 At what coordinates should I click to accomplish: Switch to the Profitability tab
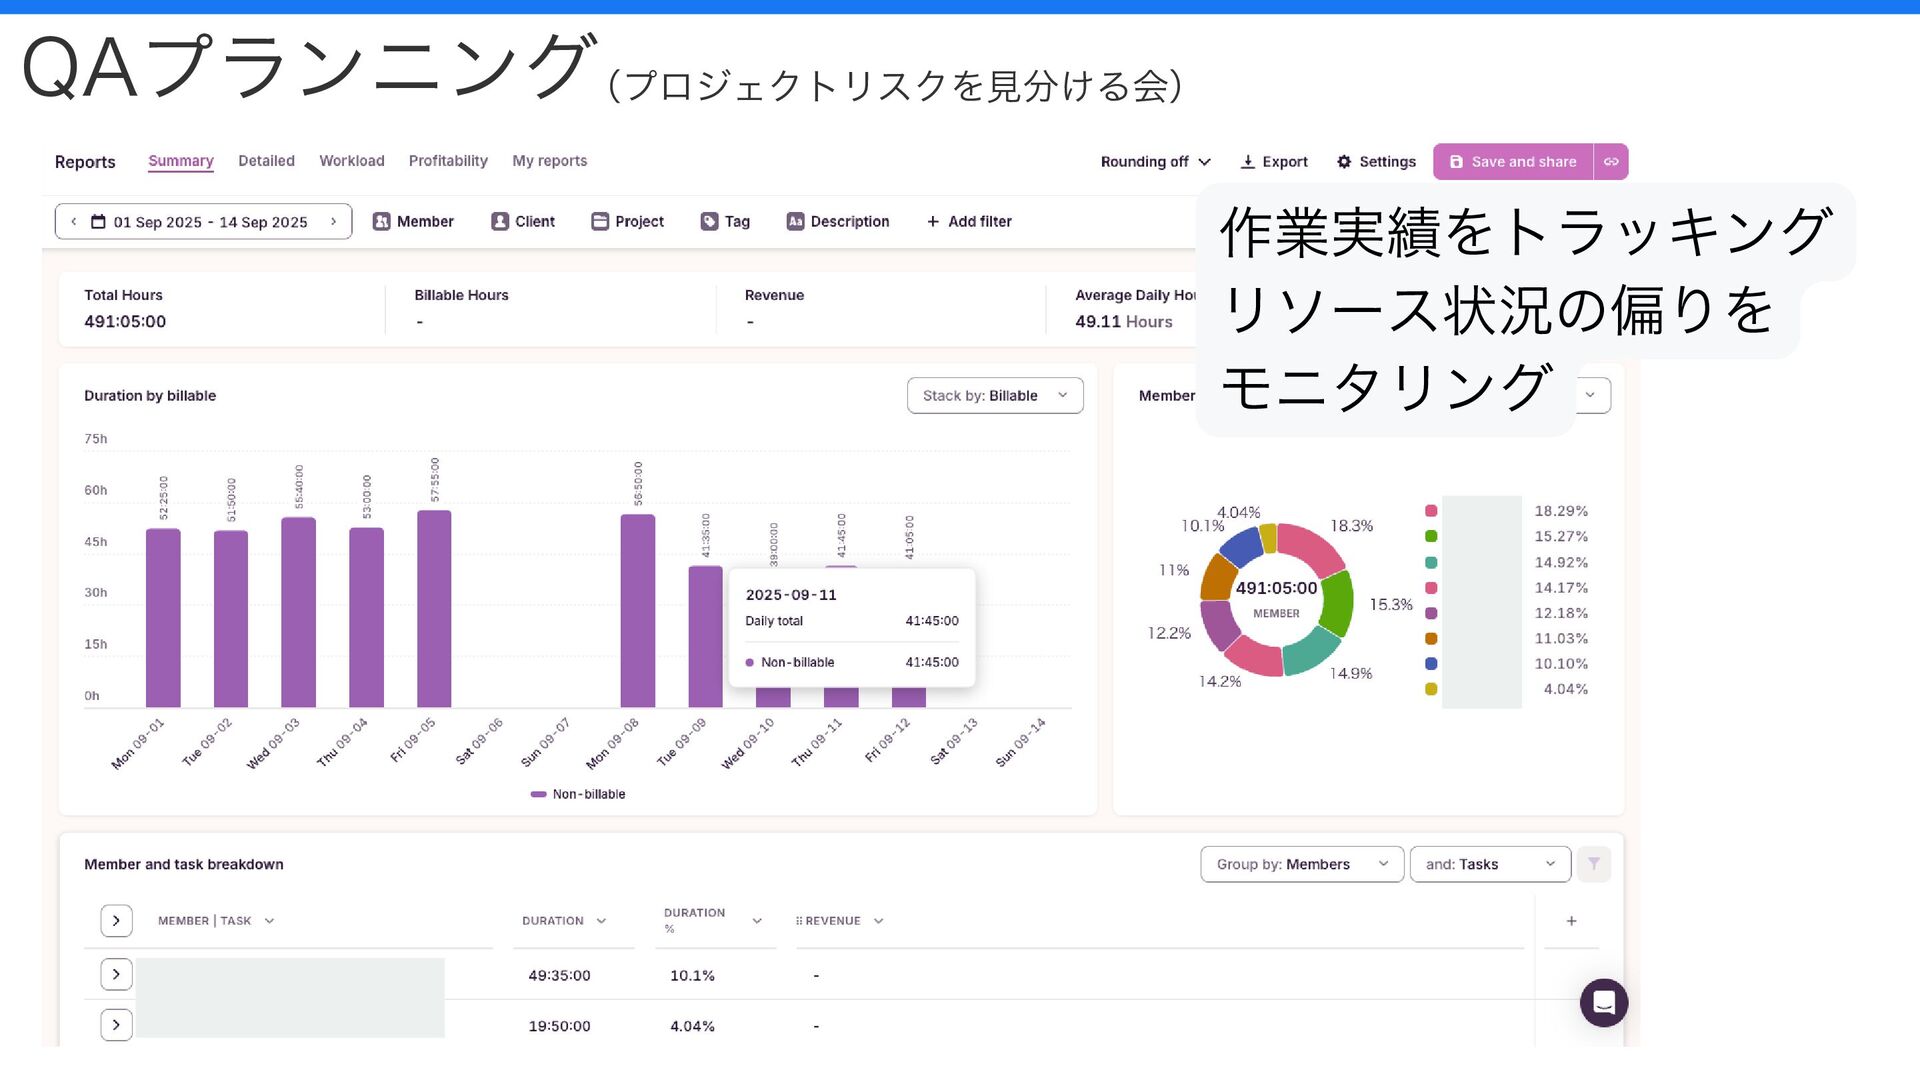point(447,161)
